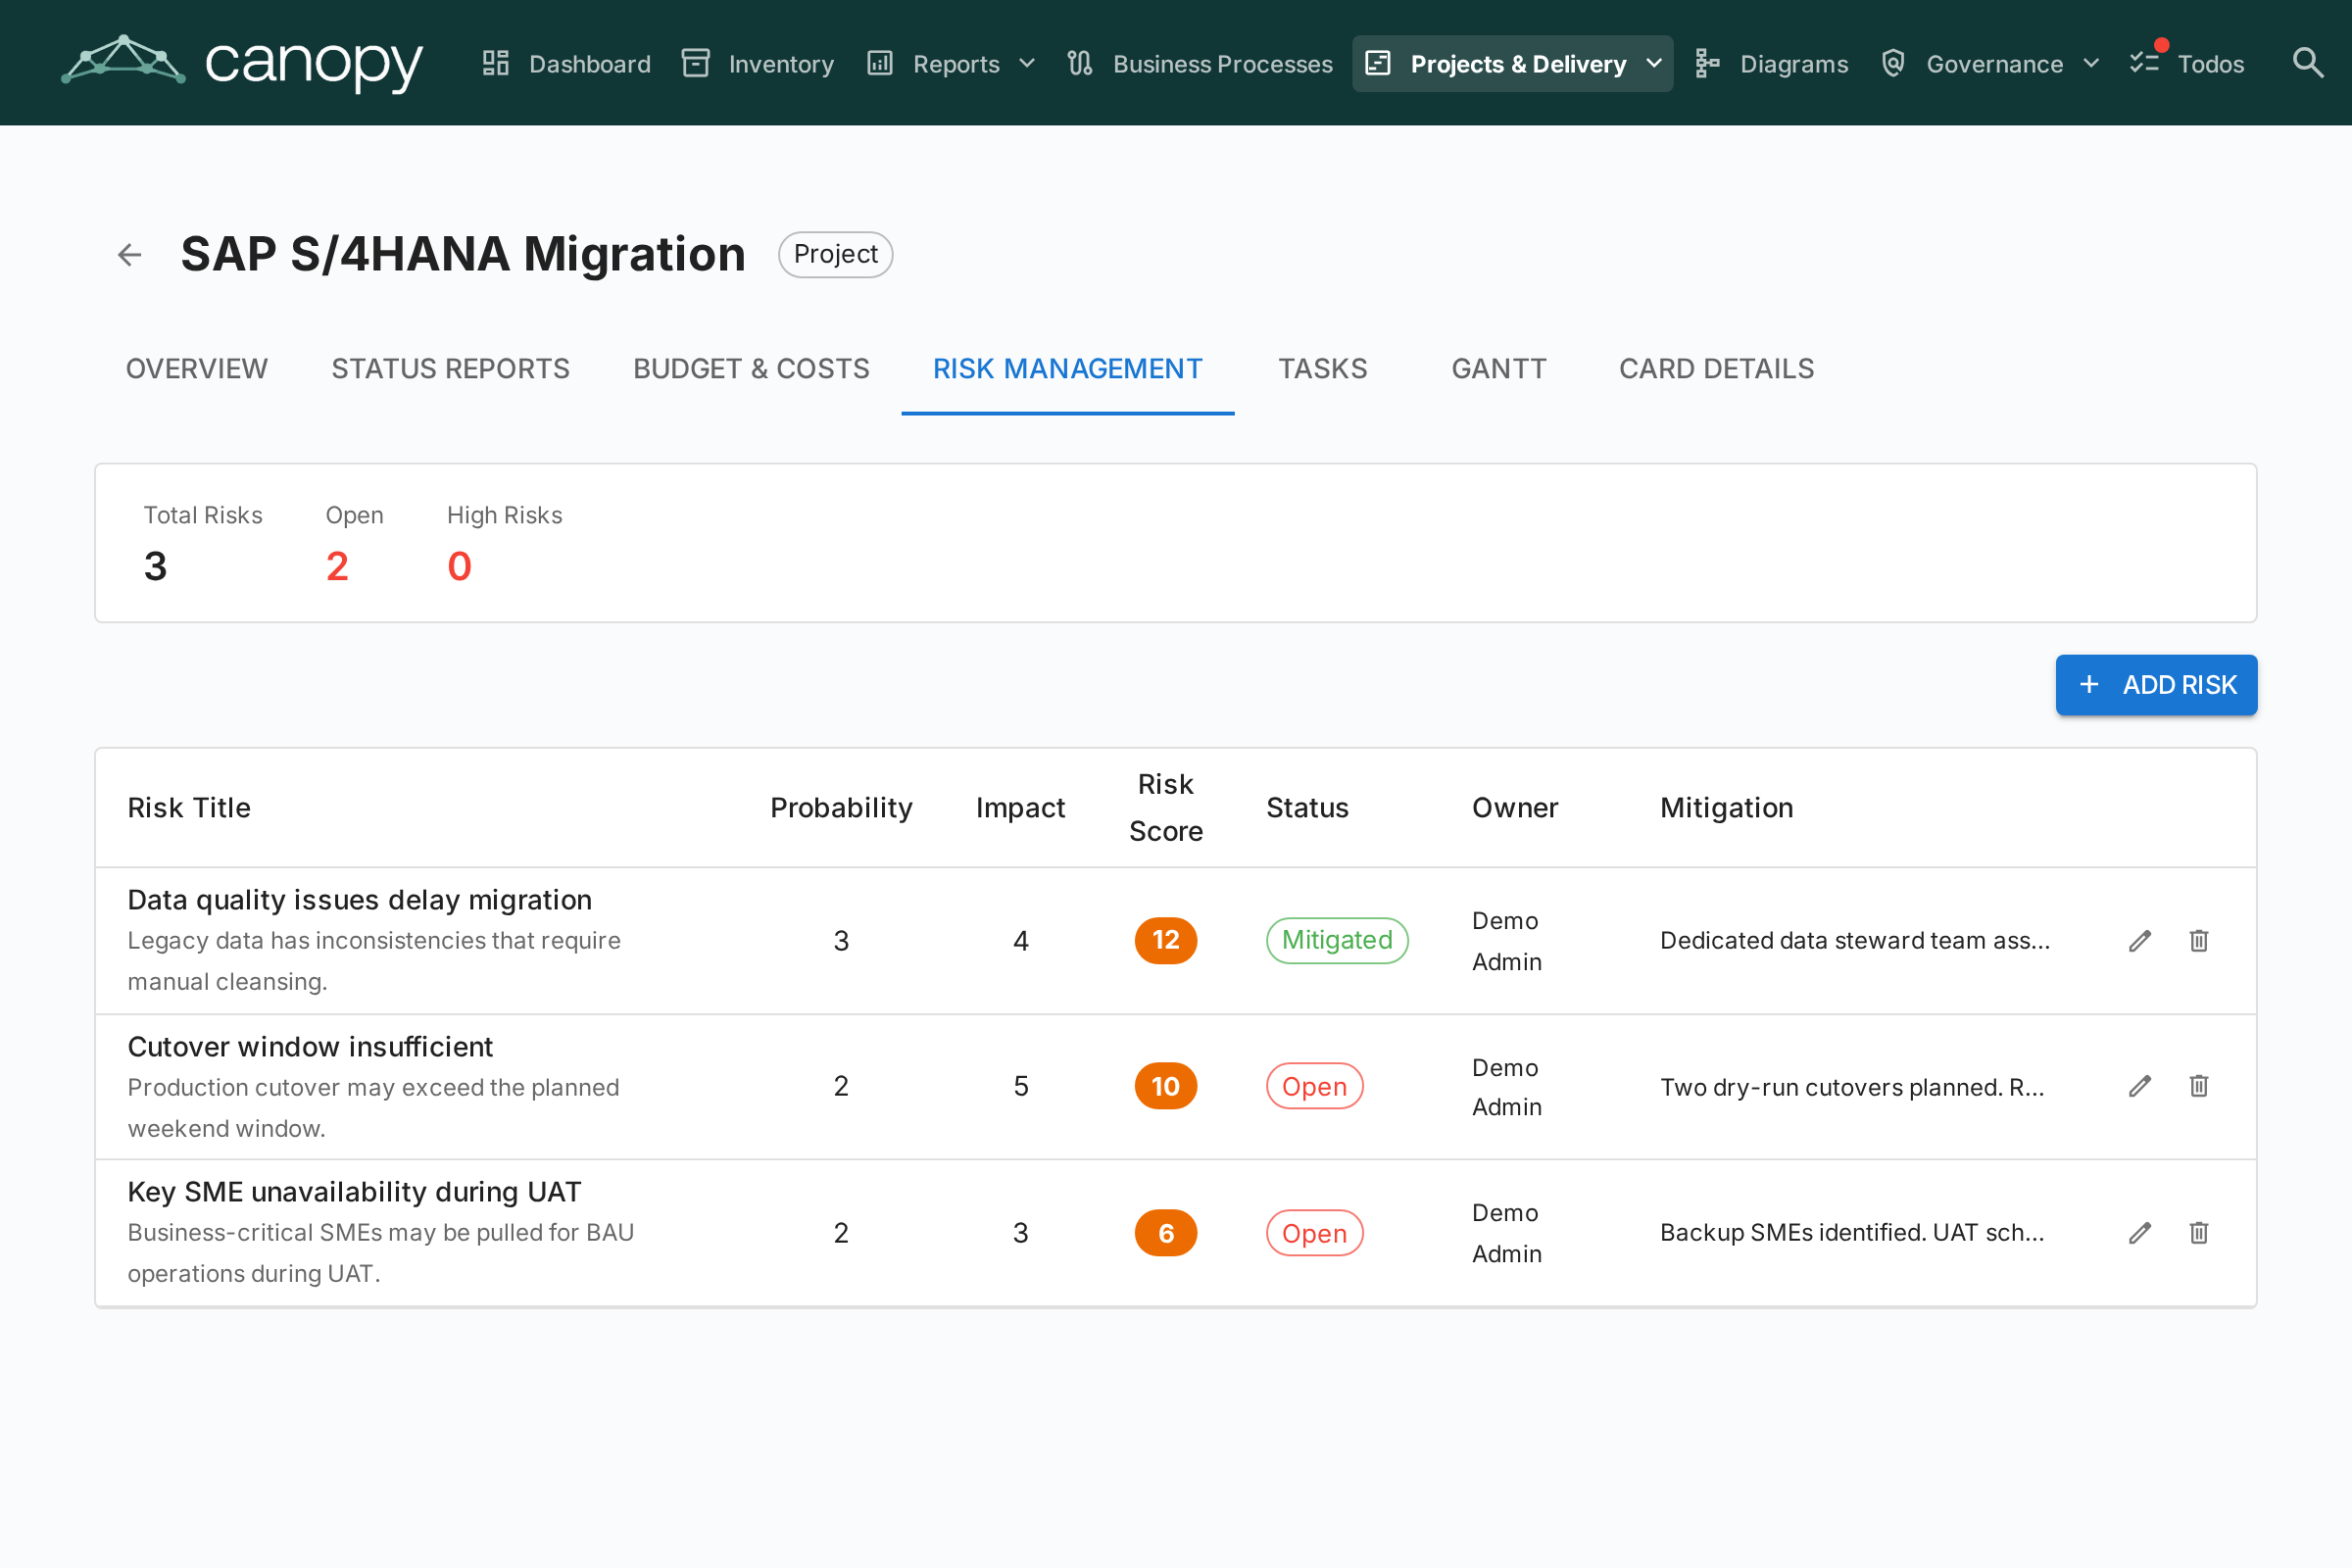This screenshot has width=2352, height=1568.
Task: Click the Open status for Key SME
Action: click(1314, 1233)
